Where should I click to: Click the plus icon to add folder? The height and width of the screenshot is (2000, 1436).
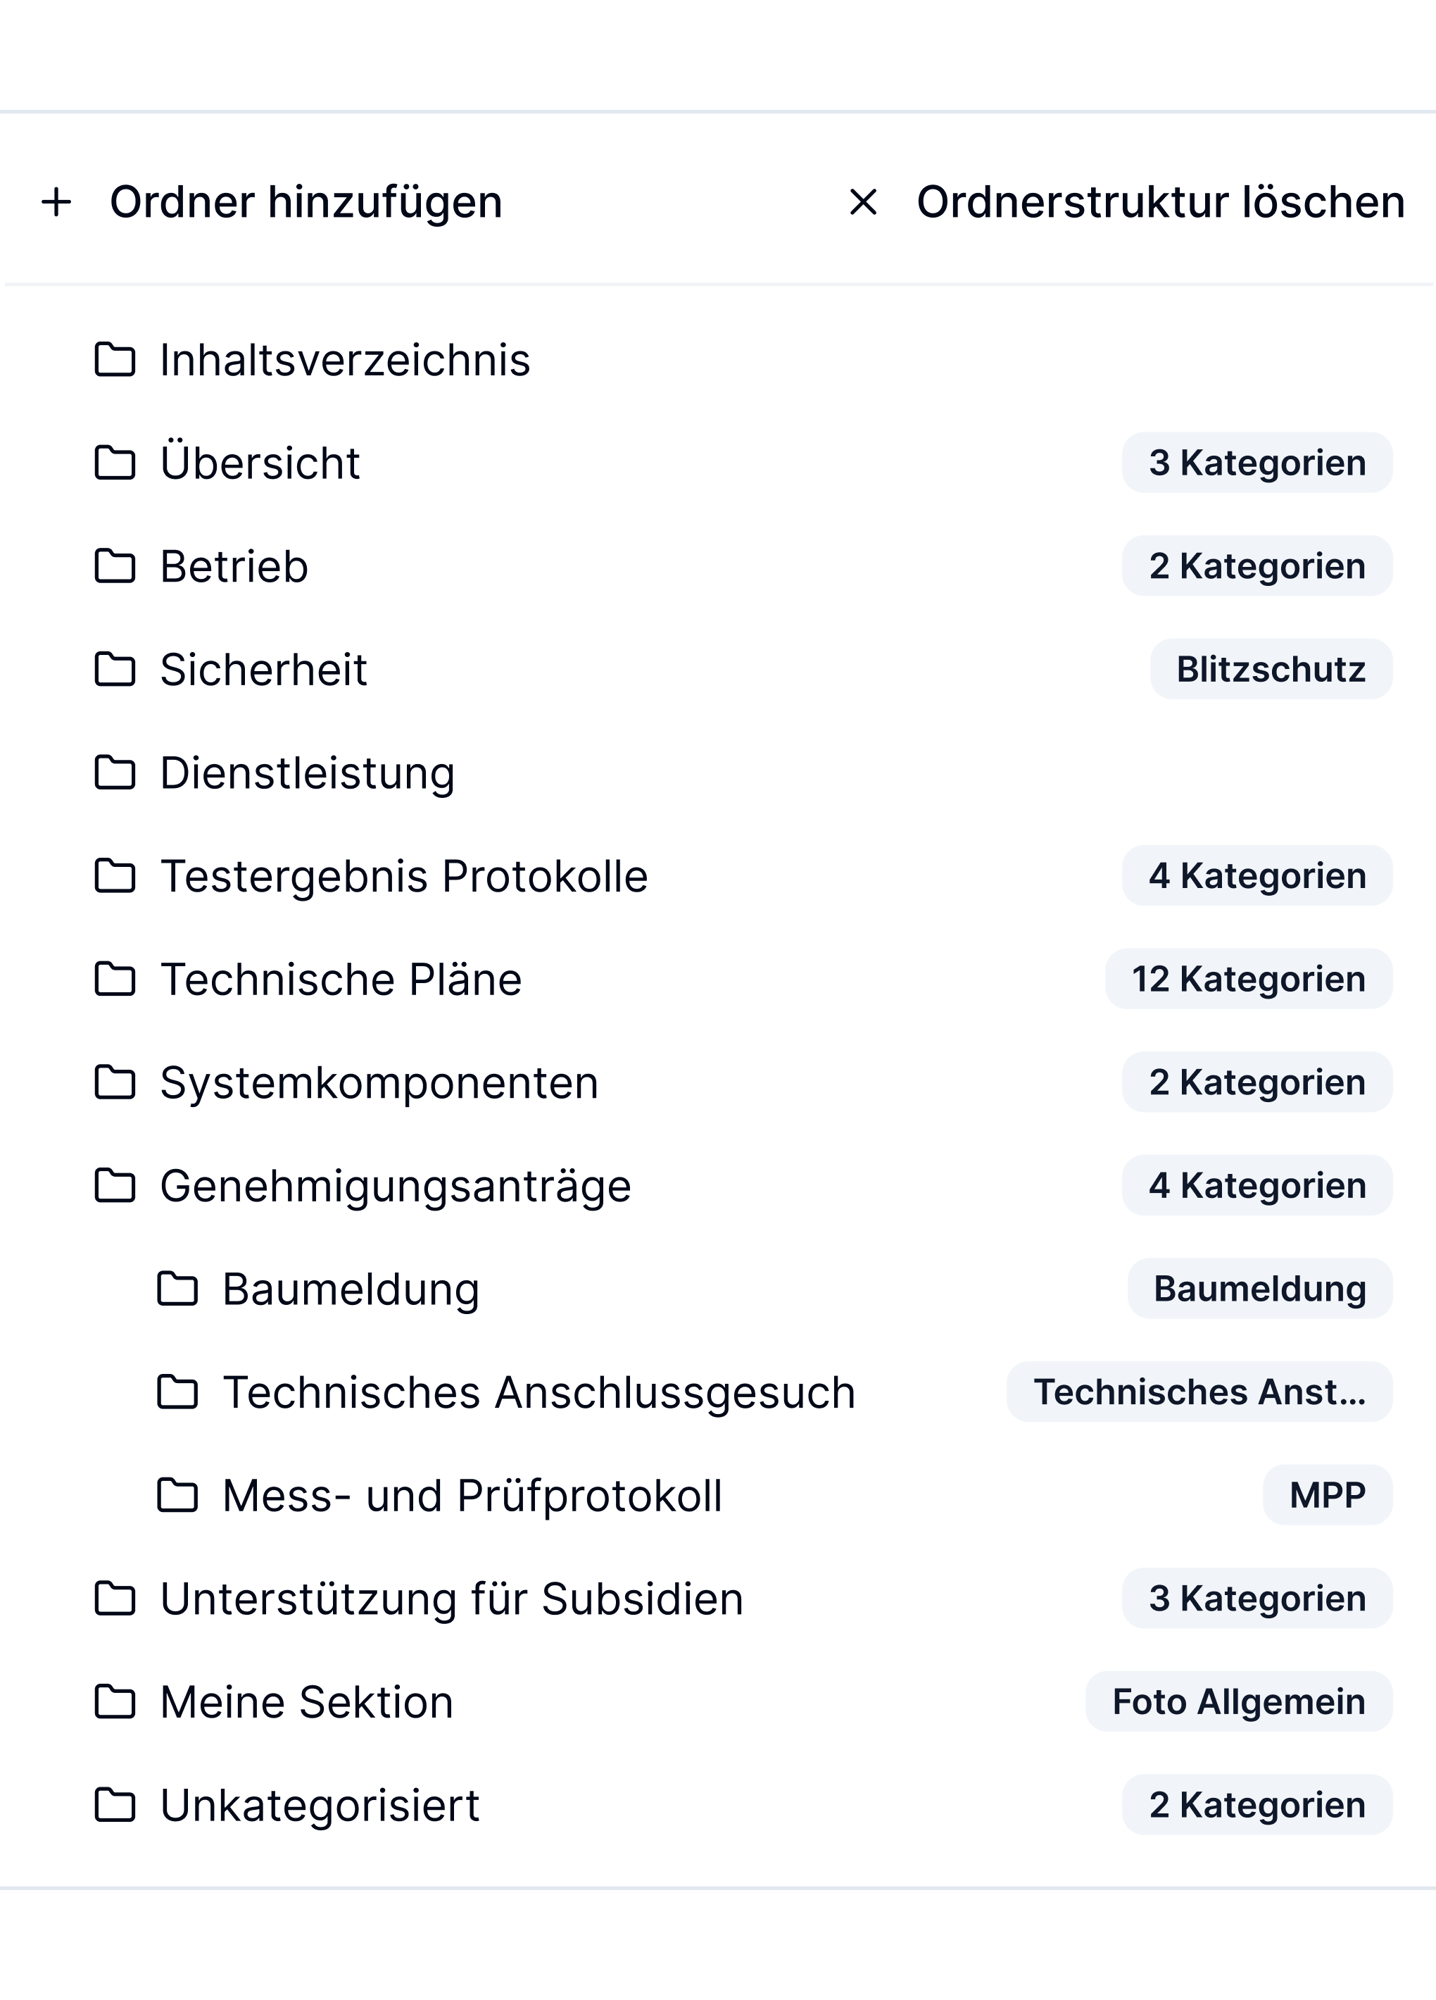click(57, 202)
